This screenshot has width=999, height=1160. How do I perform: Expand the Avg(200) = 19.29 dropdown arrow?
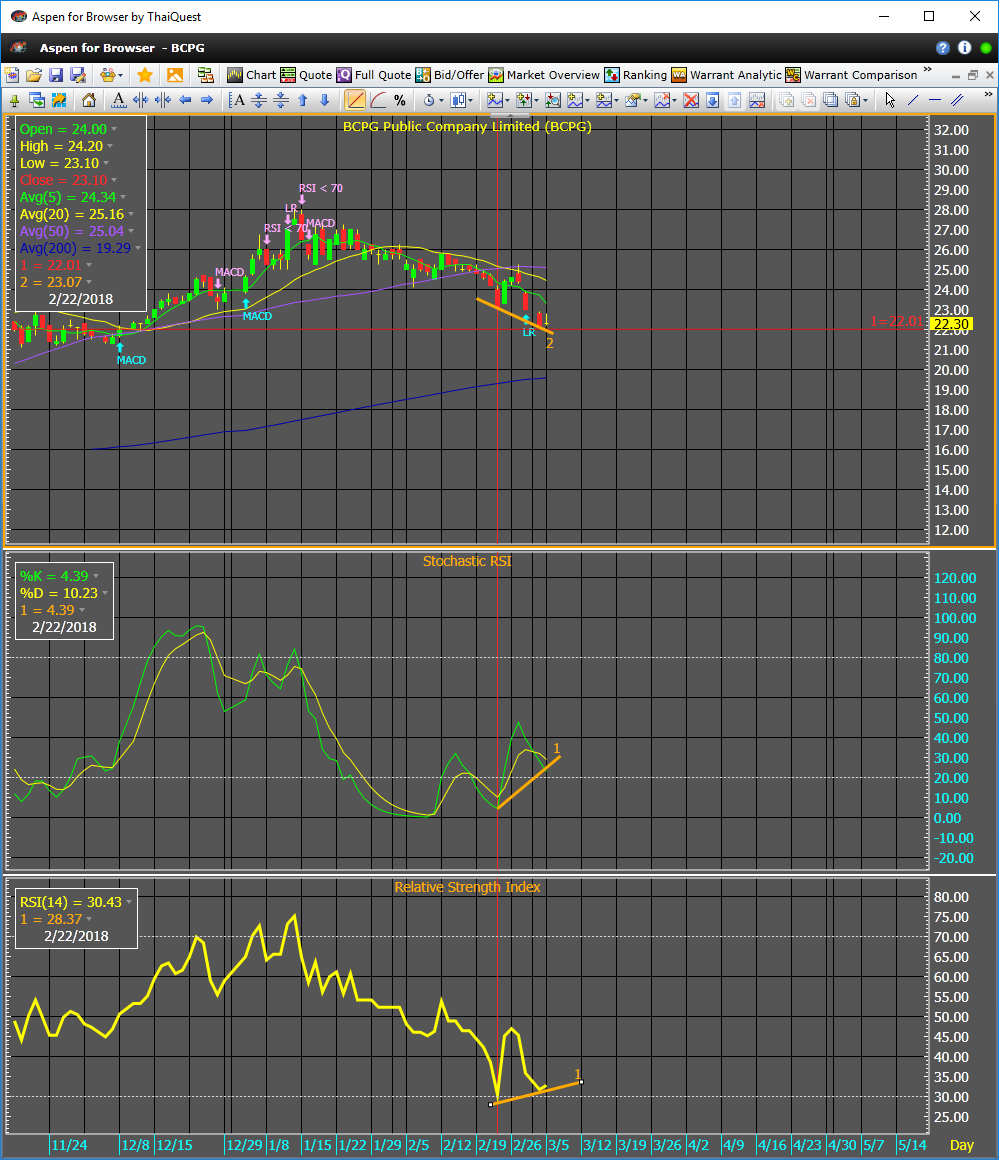tap(138, 249)
